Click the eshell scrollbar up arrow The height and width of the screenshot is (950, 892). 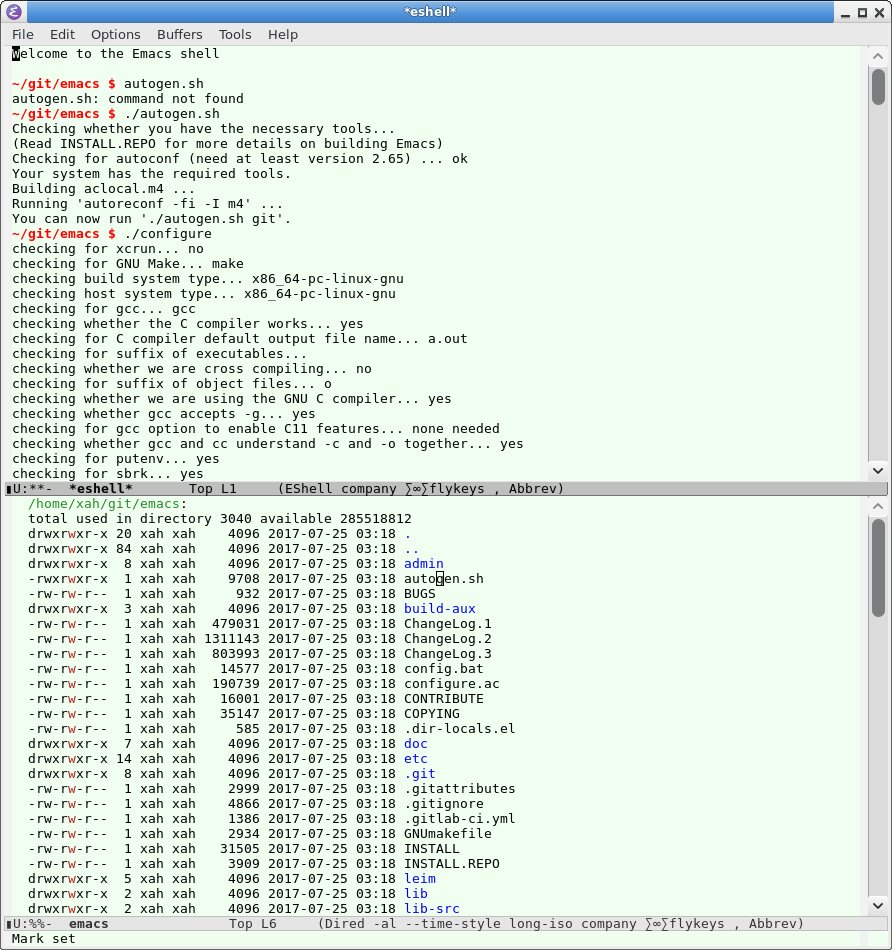(877, 56)
